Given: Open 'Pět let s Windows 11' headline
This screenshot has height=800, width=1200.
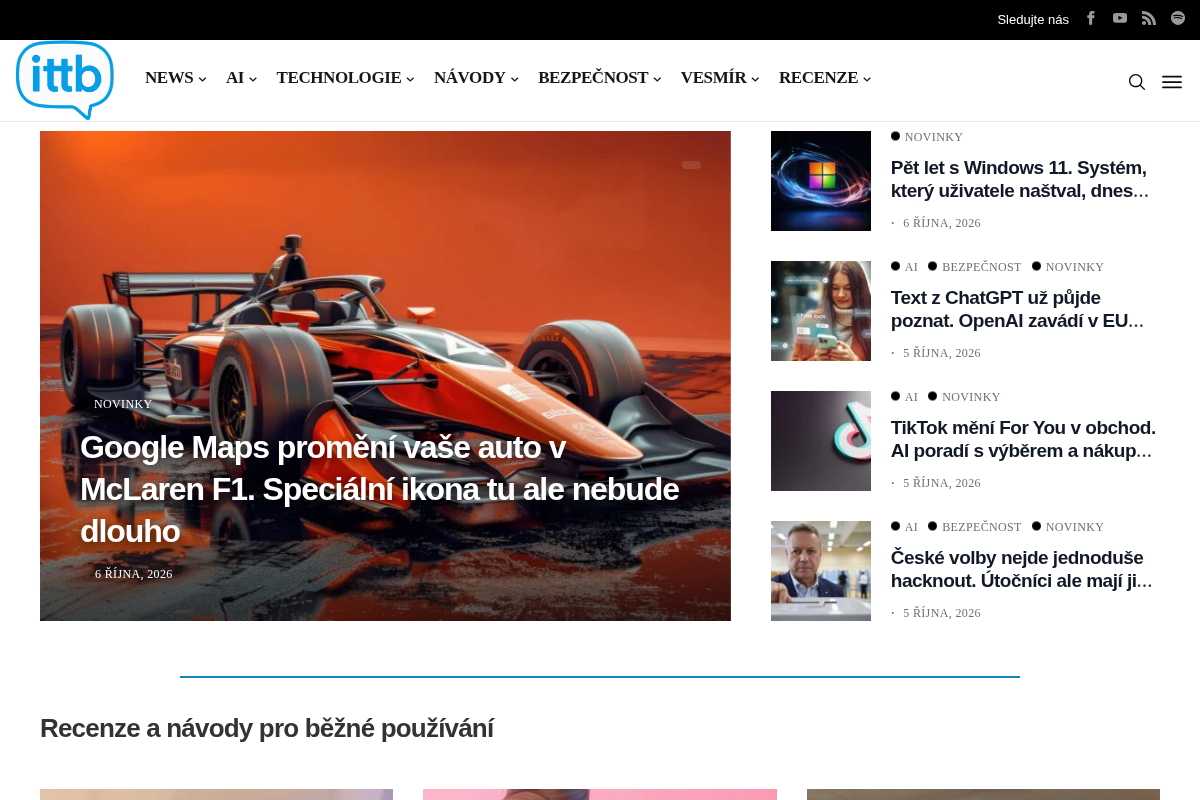Looking at the screenshot, I should point(1020,179).
